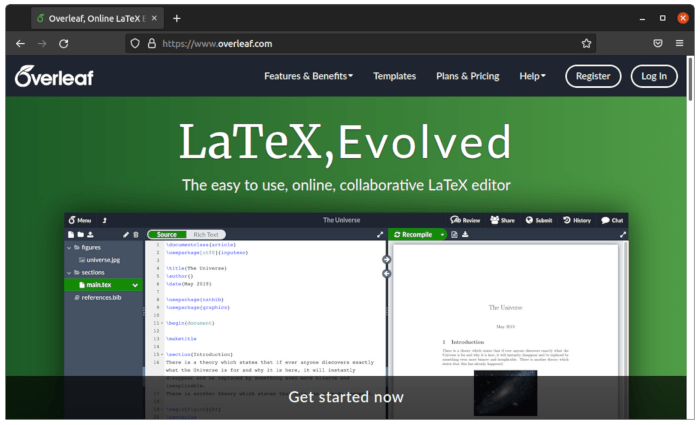Click the figures folder name

pos(91,247)
